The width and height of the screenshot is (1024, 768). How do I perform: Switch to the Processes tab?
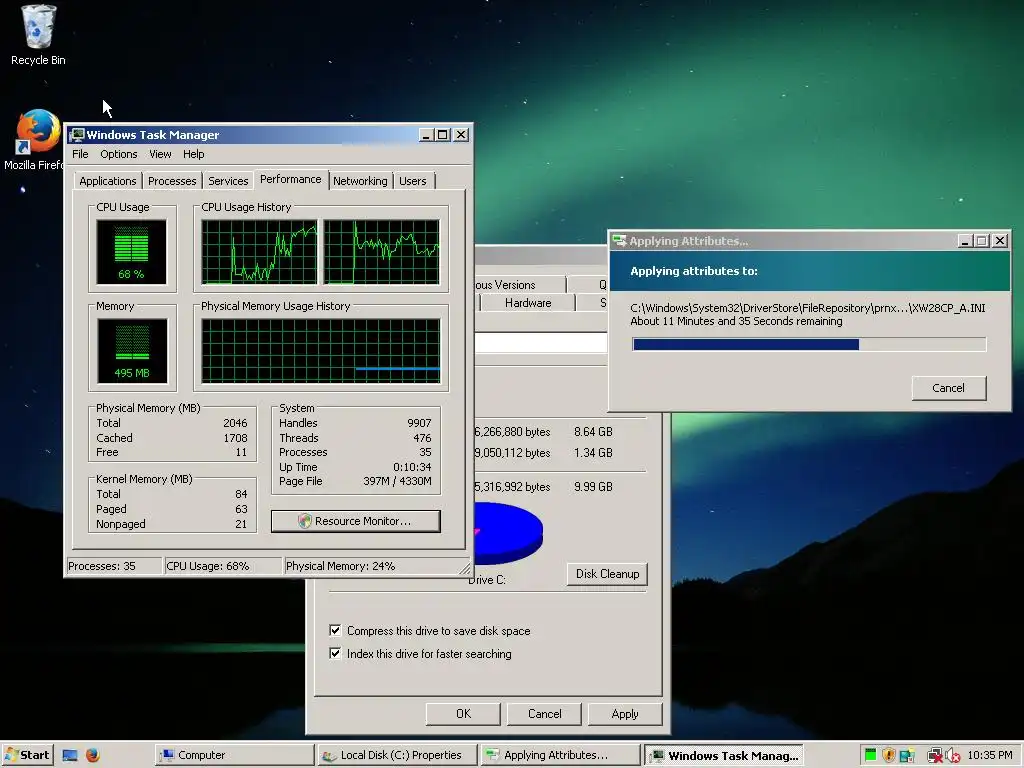point(172,181)
